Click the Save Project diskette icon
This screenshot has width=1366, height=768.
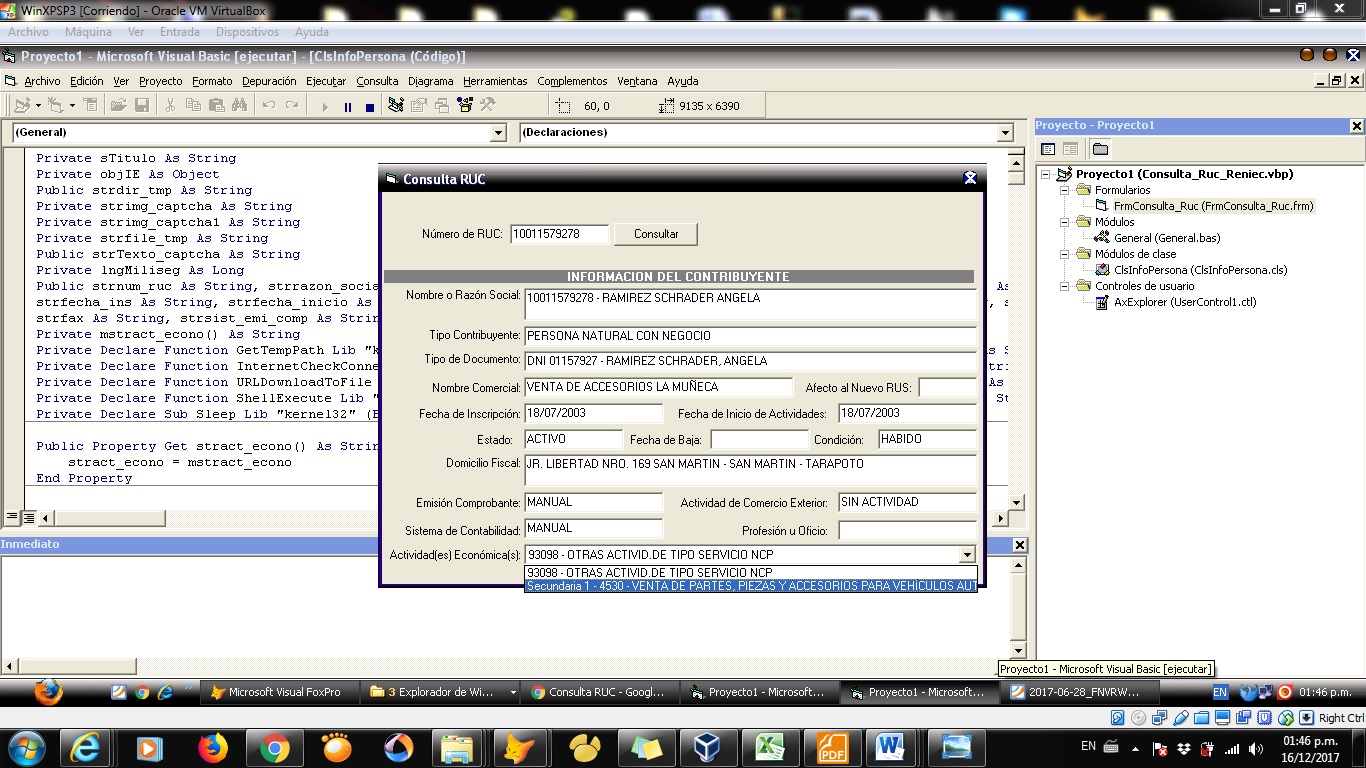141,105
